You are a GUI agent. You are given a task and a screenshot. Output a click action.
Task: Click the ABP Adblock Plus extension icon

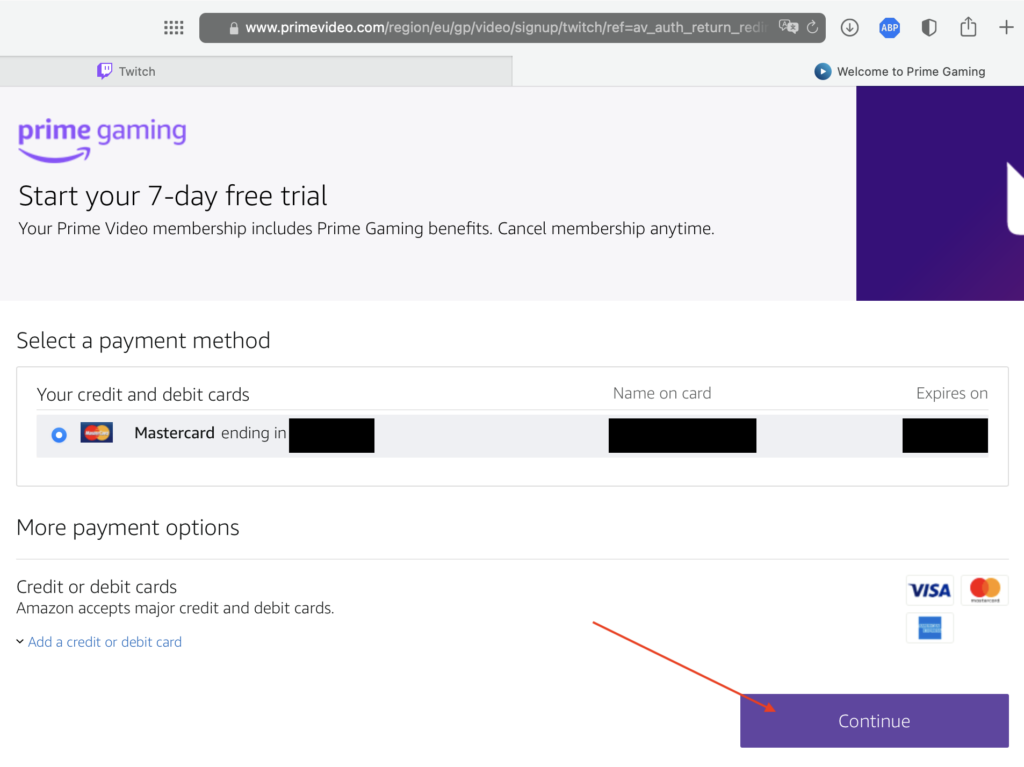(889, 28)
